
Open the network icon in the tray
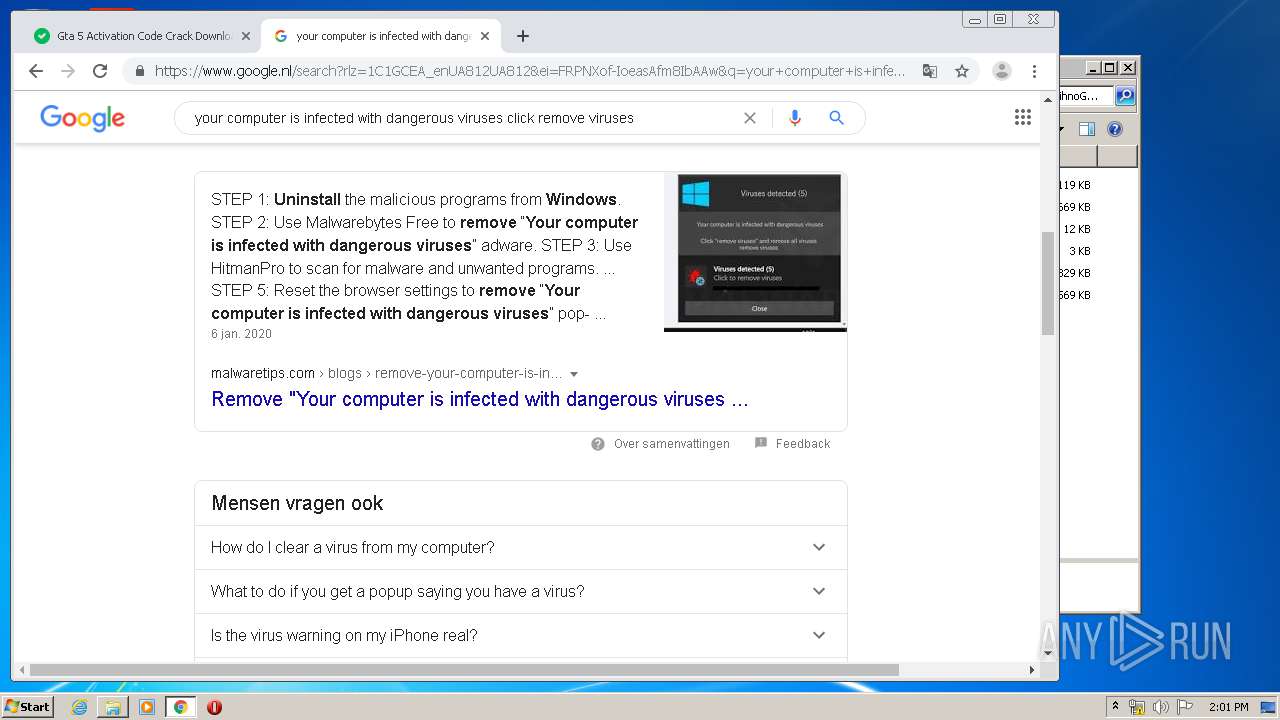[x=1136, y=707]
